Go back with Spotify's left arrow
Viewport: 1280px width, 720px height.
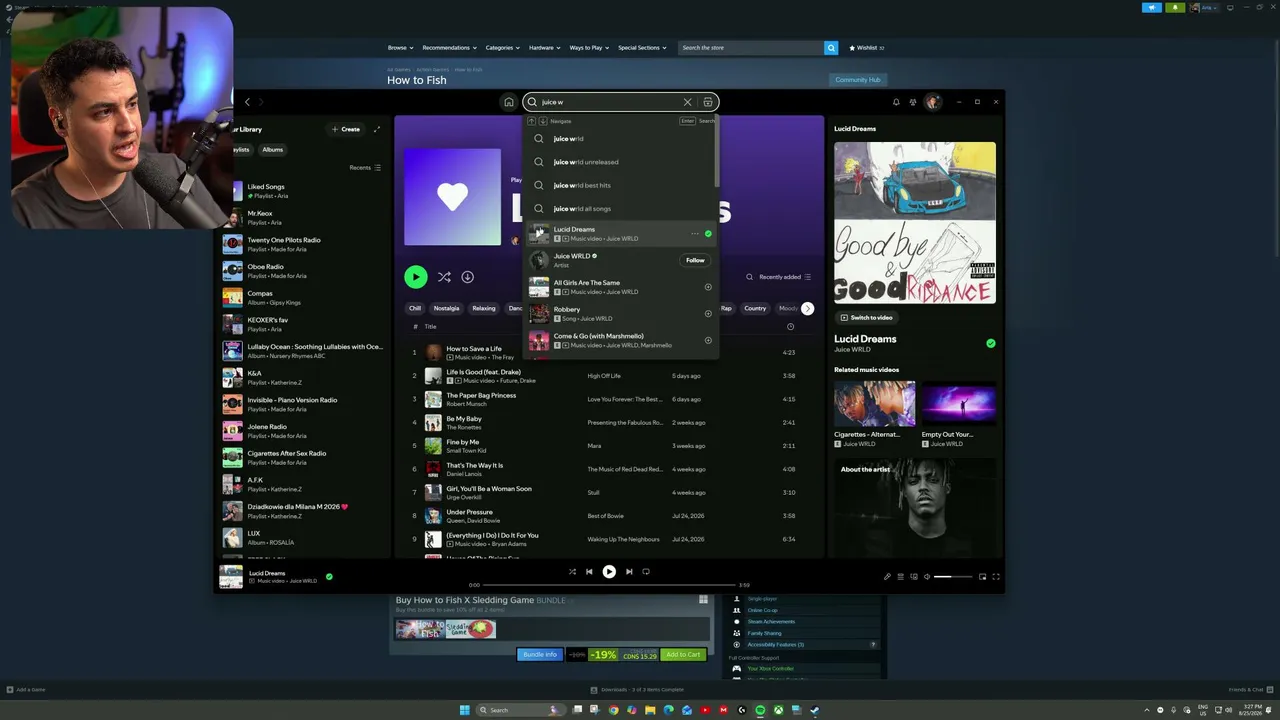pos(248,102)
